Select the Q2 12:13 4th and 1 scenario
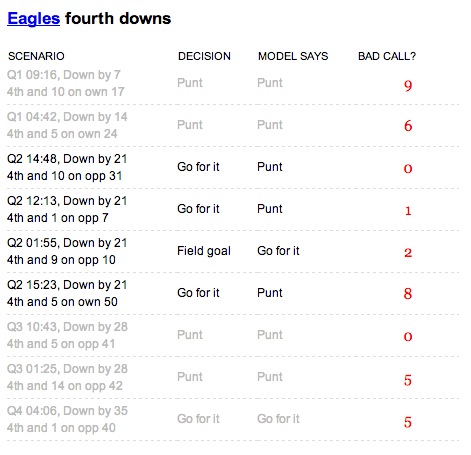 [67, 209]
